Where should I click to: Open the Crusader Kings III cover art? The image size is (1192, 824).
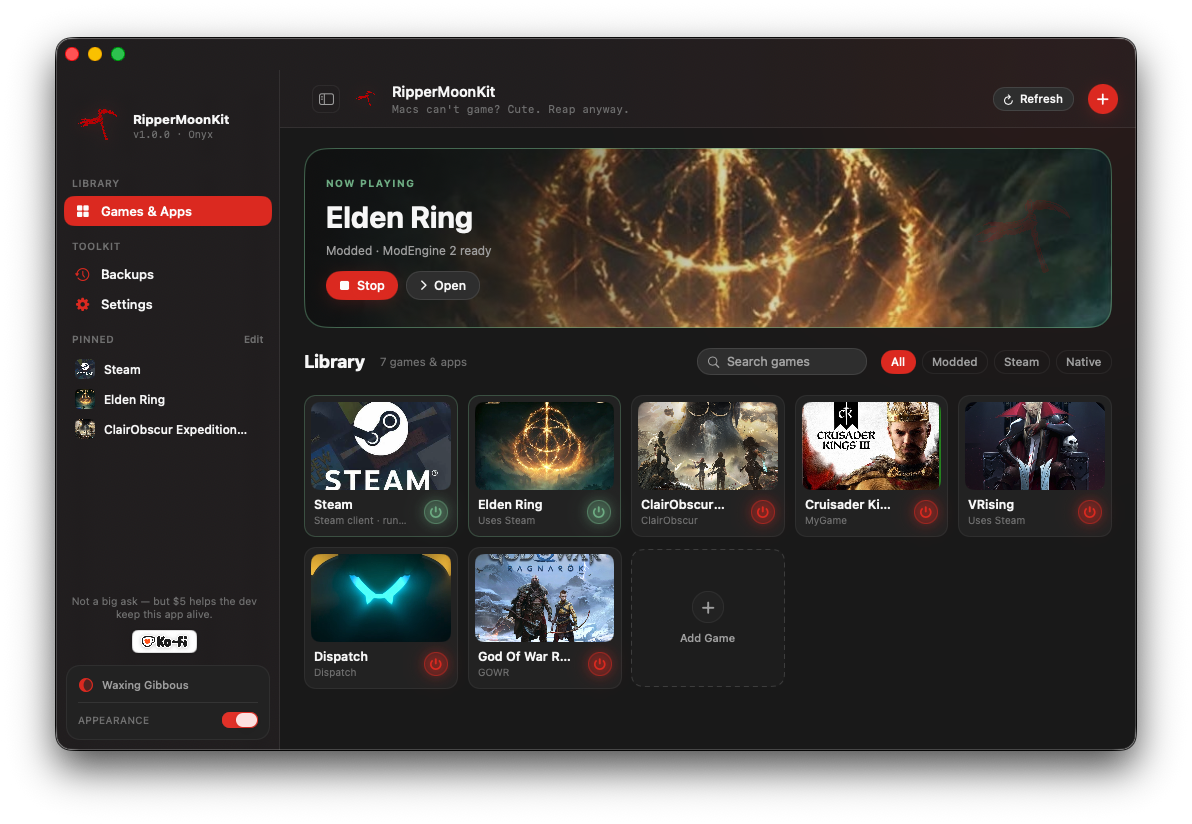pyautogui.click(x=871, y=446)
